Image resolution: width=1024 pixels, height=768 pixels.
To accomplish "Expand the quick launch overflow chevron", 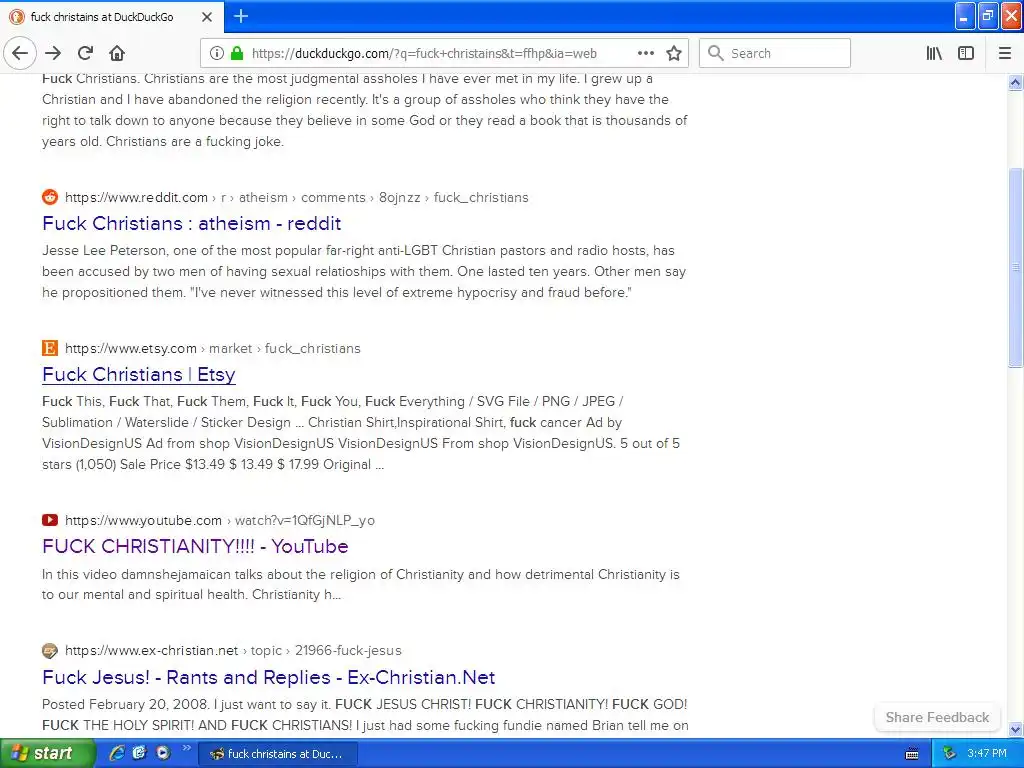I will pyautogui.click(x=186, y=748).
